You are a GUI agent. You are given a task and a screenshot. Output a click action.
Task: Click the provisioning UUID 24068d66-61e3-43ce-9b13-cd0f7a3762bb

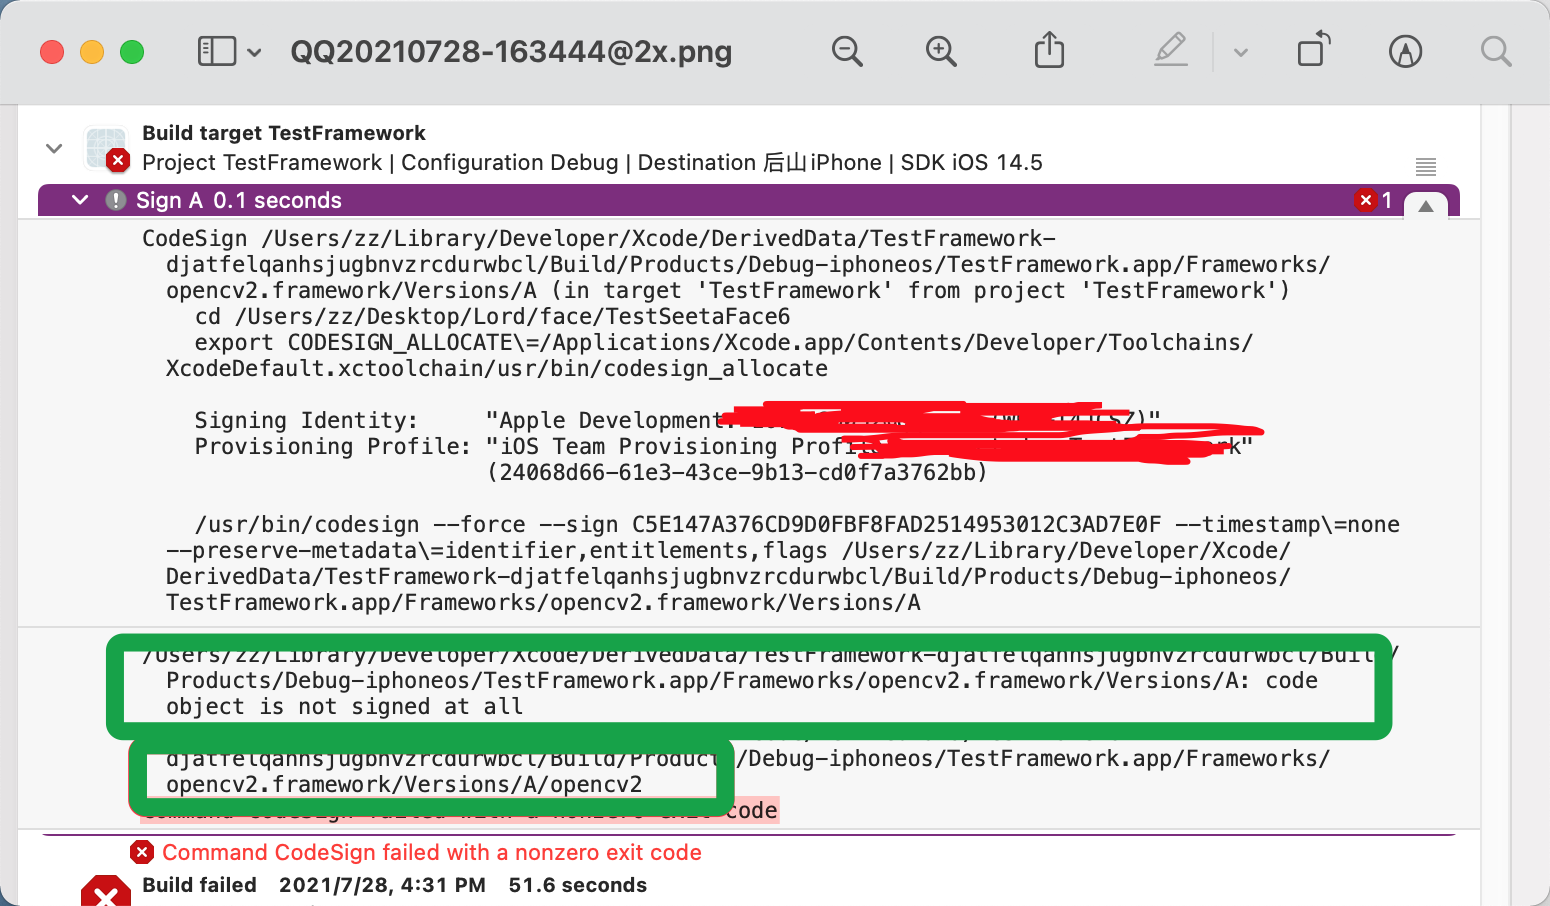click(x=737, y=472)
